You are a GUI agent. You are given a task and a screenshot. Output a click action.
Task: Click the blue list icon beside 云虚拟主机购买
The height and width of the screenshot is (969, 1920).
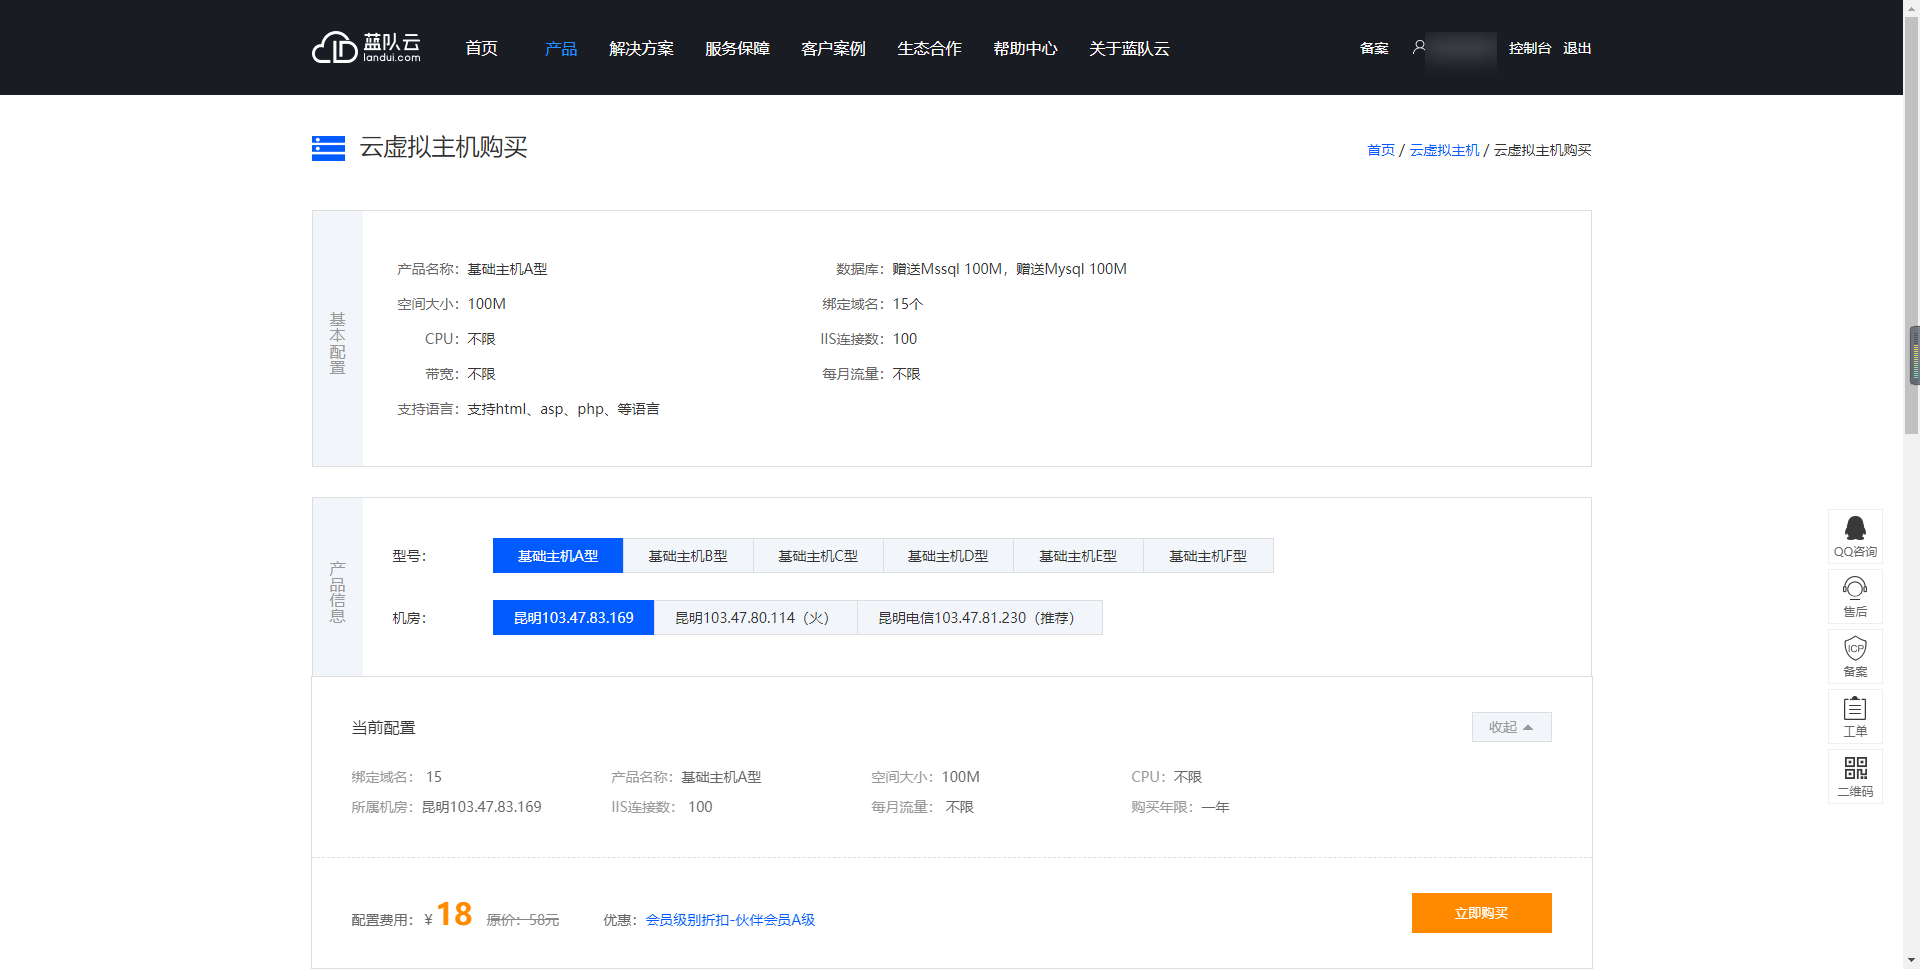click(x=327, y=148)
